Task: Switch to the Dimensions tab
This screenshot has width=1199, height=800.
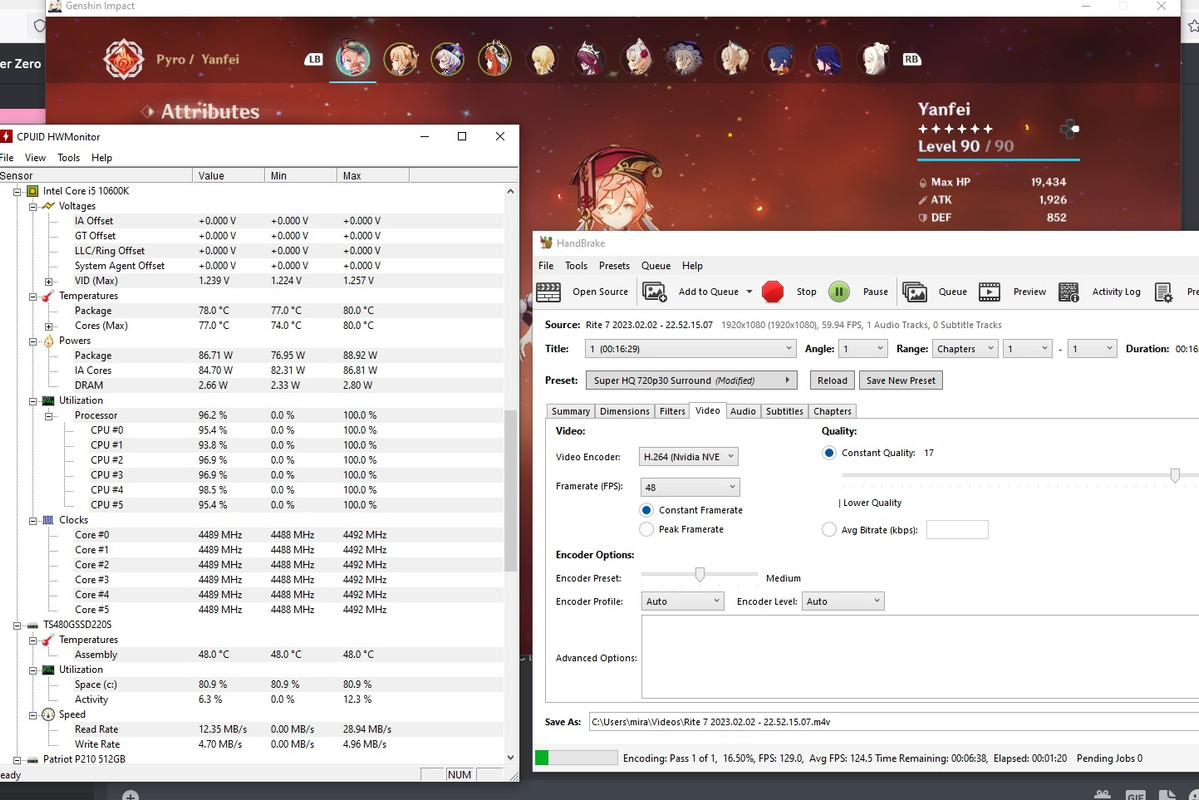Action: click(x=624, y=411)
